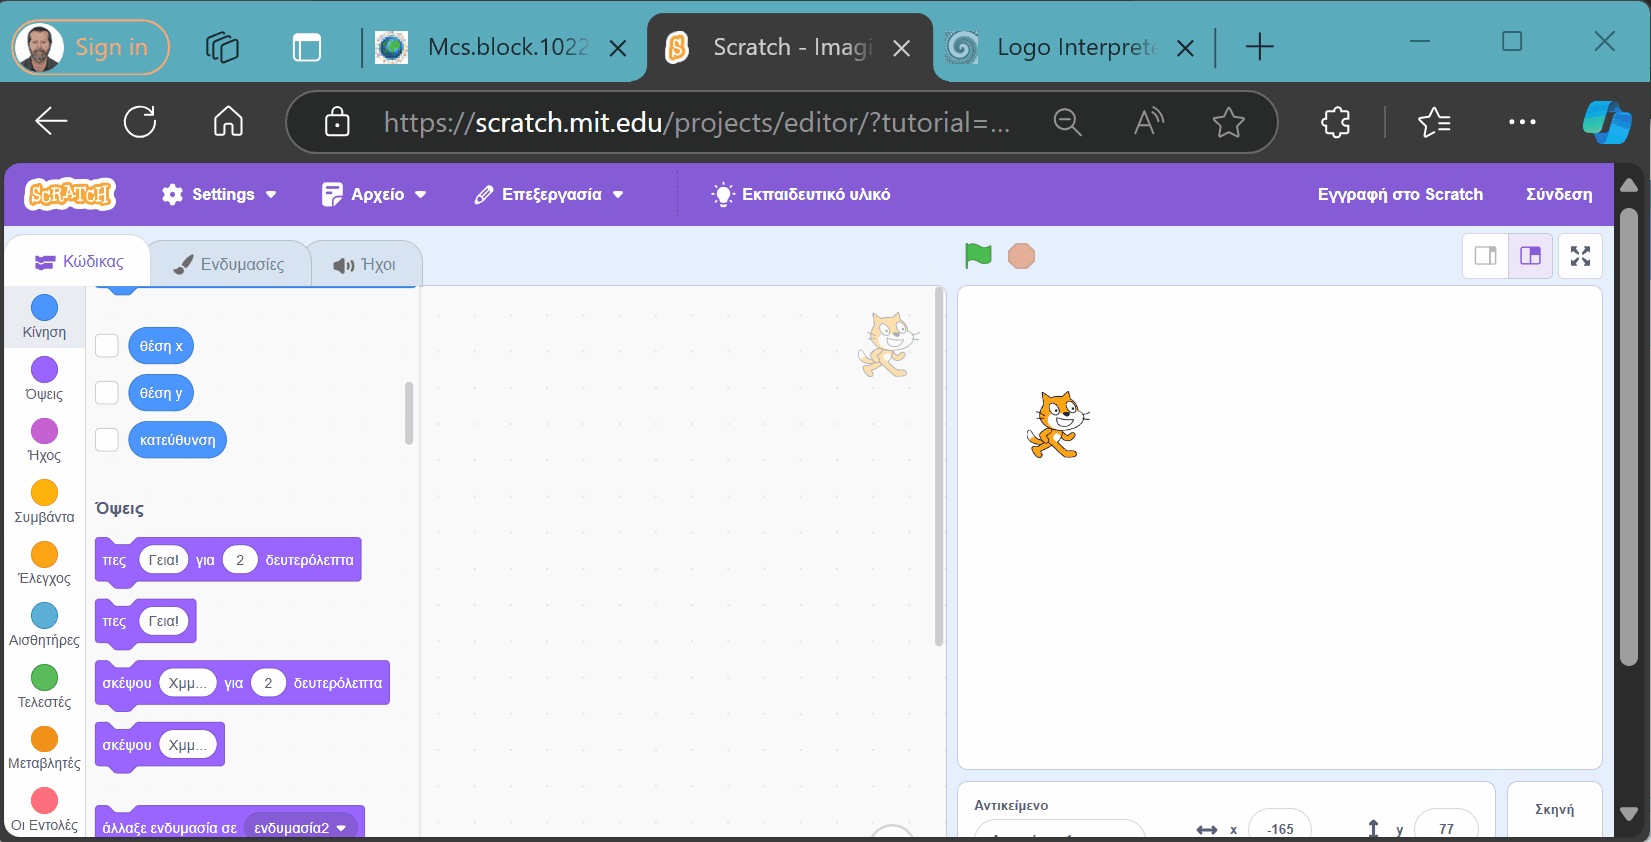Screen dimensions: 1651x842
Task: Click the Εγγραφή στο Scratch link
Action: (1400, 194)
